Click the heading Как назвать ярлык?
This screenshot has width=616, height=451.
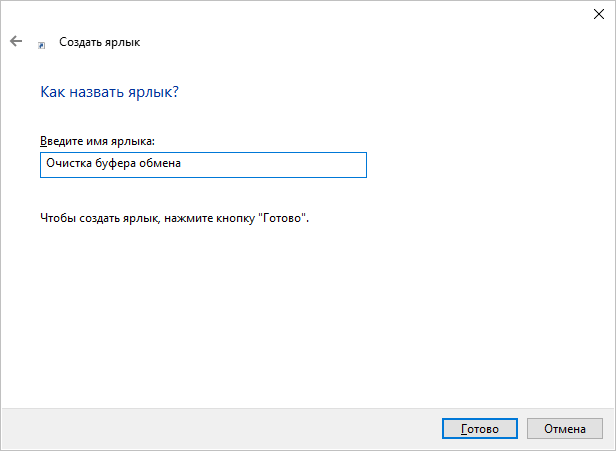pyautogui.click(x=110, y=92)
